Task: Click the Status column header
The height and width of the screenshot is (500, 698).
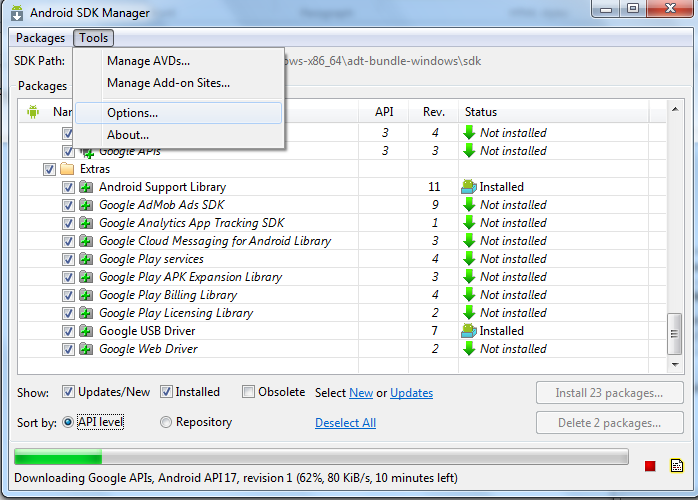Action: tap(553, 112)
